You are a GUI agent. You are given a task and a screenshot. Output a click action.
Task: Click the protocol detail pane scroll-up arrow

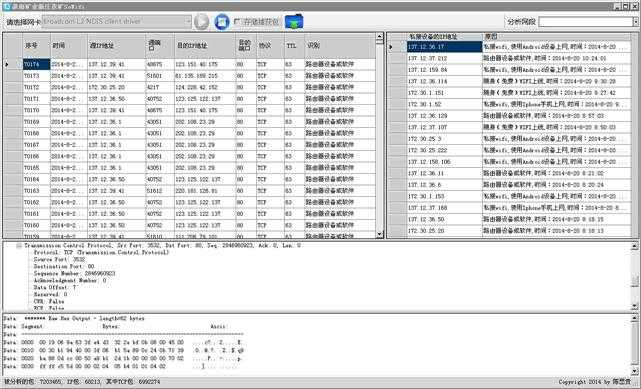click(634, 246)
